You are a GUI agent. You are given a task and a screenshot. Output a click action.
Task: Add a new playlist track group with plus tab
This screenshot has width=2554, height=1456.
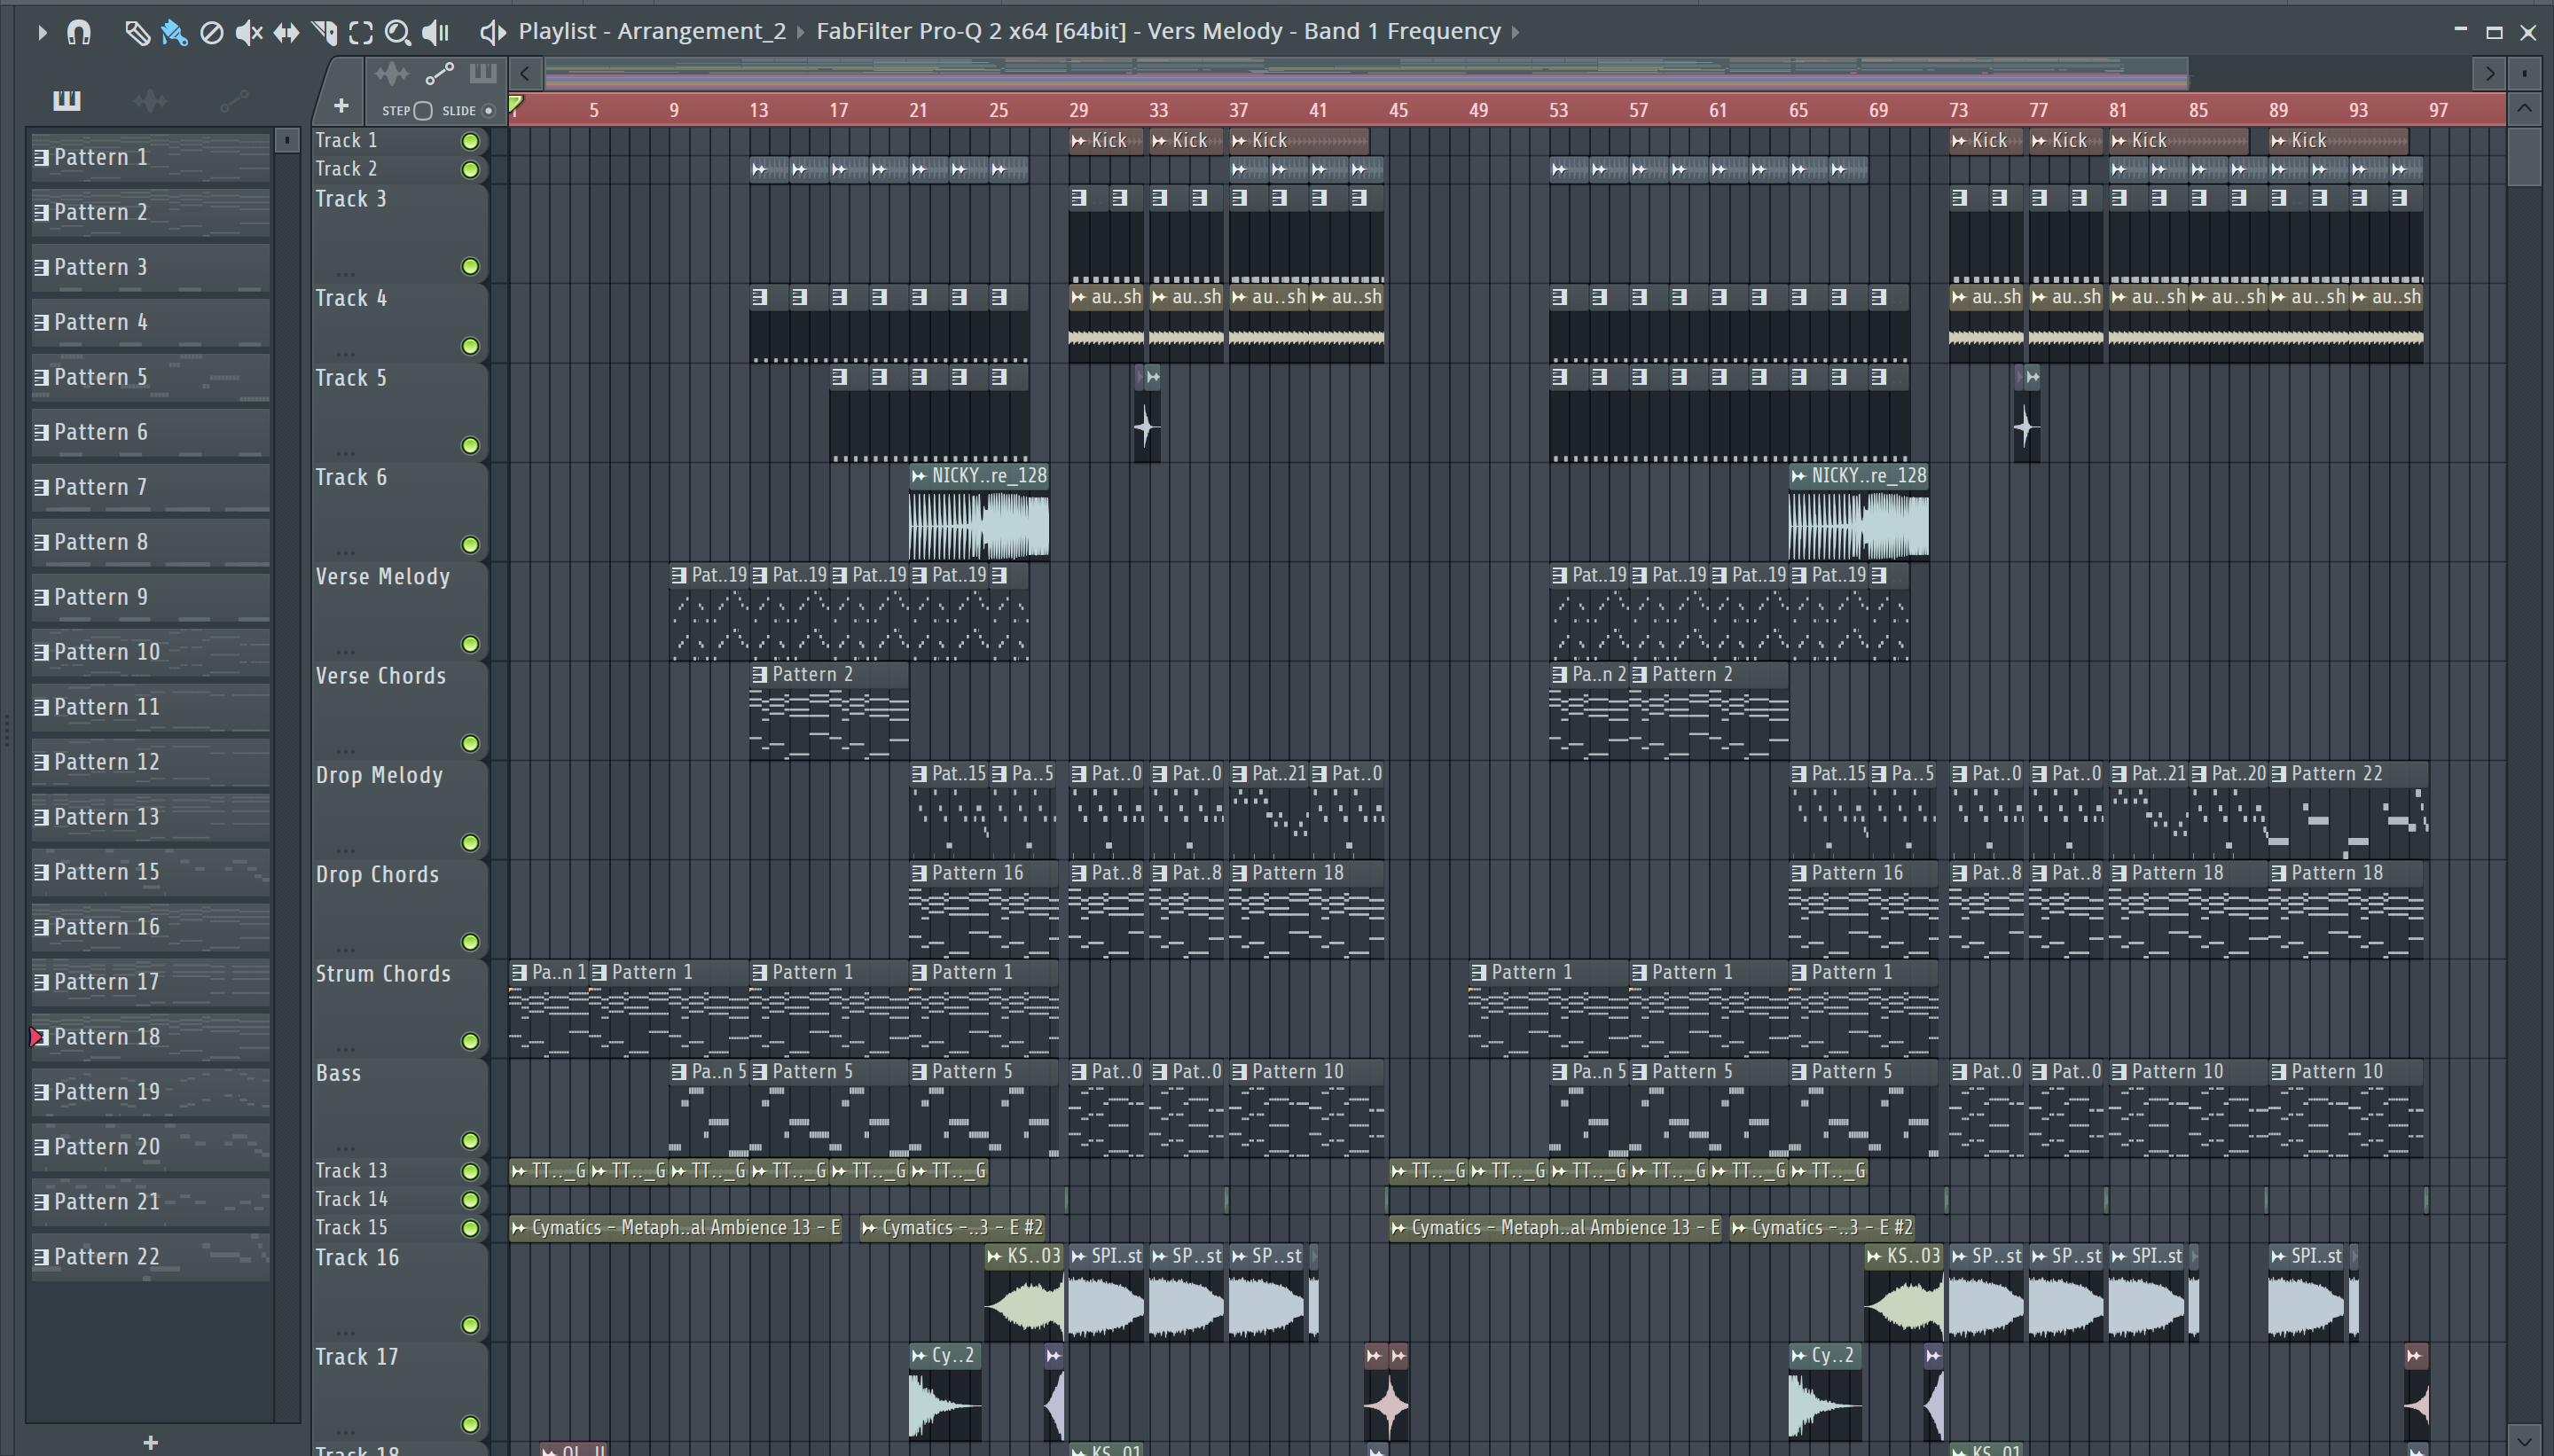pos(341,105)
